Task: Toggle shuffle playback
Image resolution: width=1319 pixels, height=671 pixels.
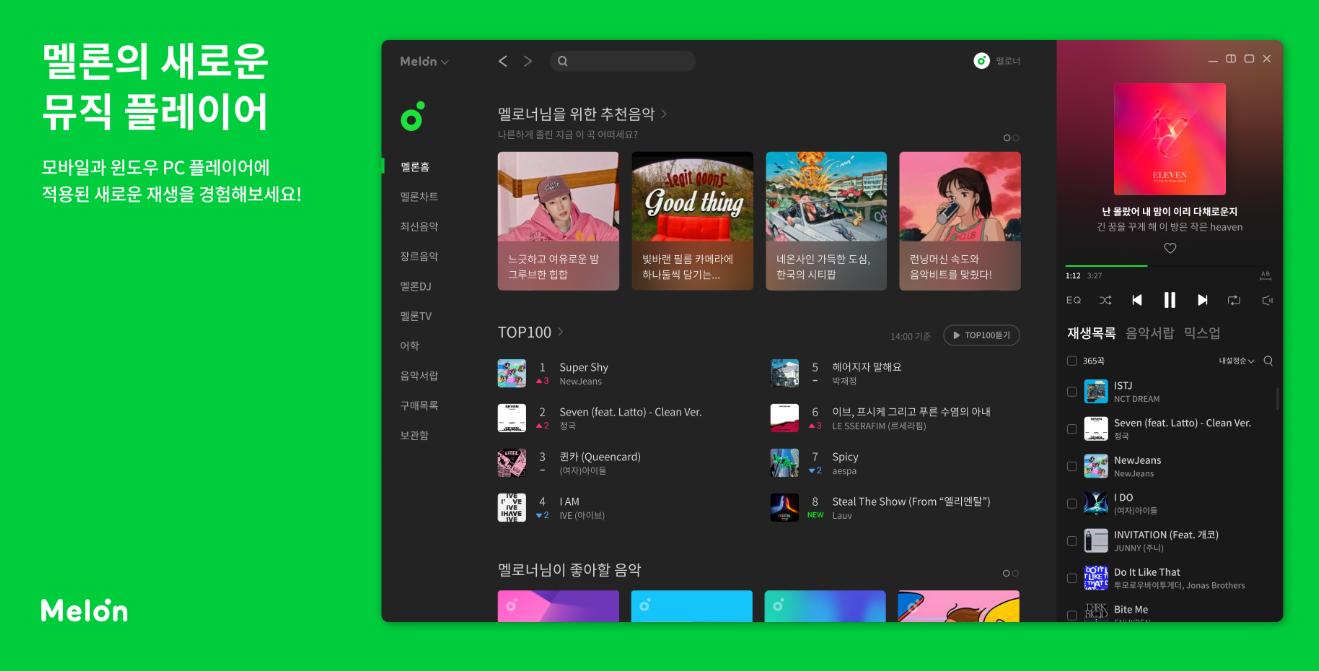Action: pyautogui.click(x=1105, y=300)
